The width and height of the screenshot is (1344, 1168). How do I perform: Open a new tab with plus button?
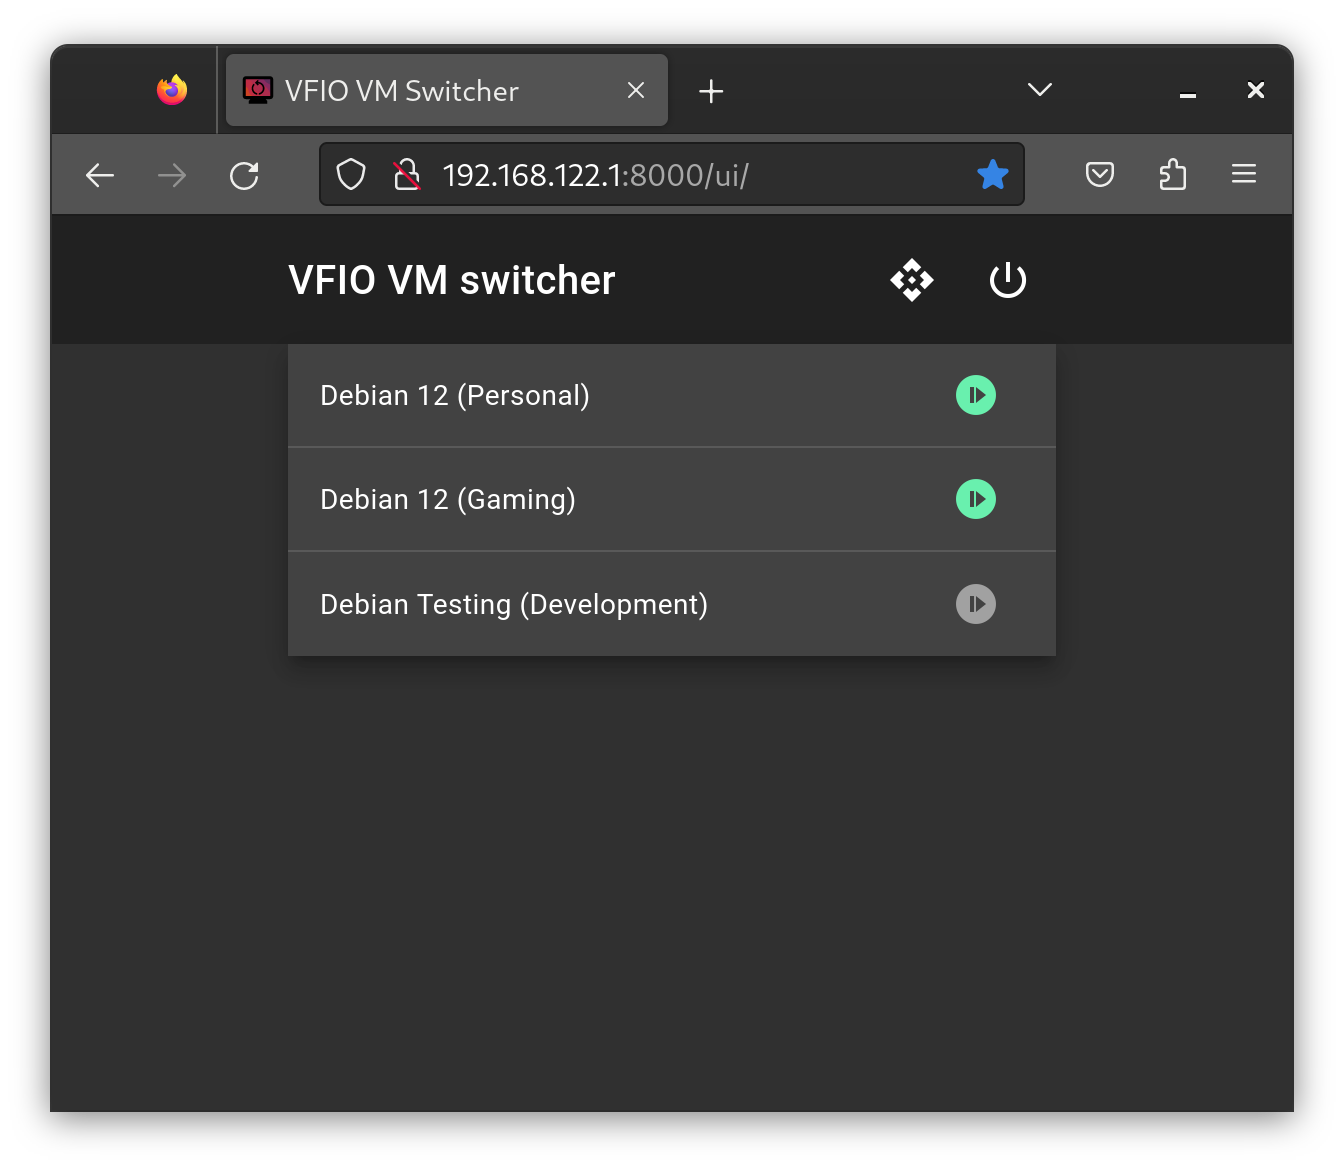click(711, 91)
